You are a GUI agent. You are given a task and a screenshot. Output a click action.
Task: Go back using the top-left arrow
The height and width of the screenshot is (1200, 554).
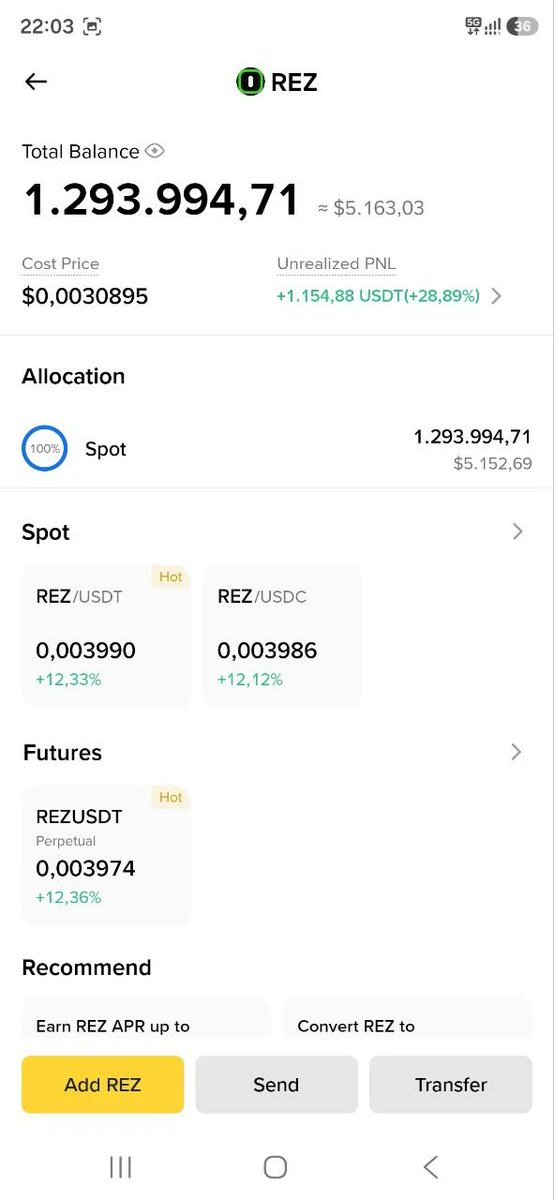(x=36, y=82)
